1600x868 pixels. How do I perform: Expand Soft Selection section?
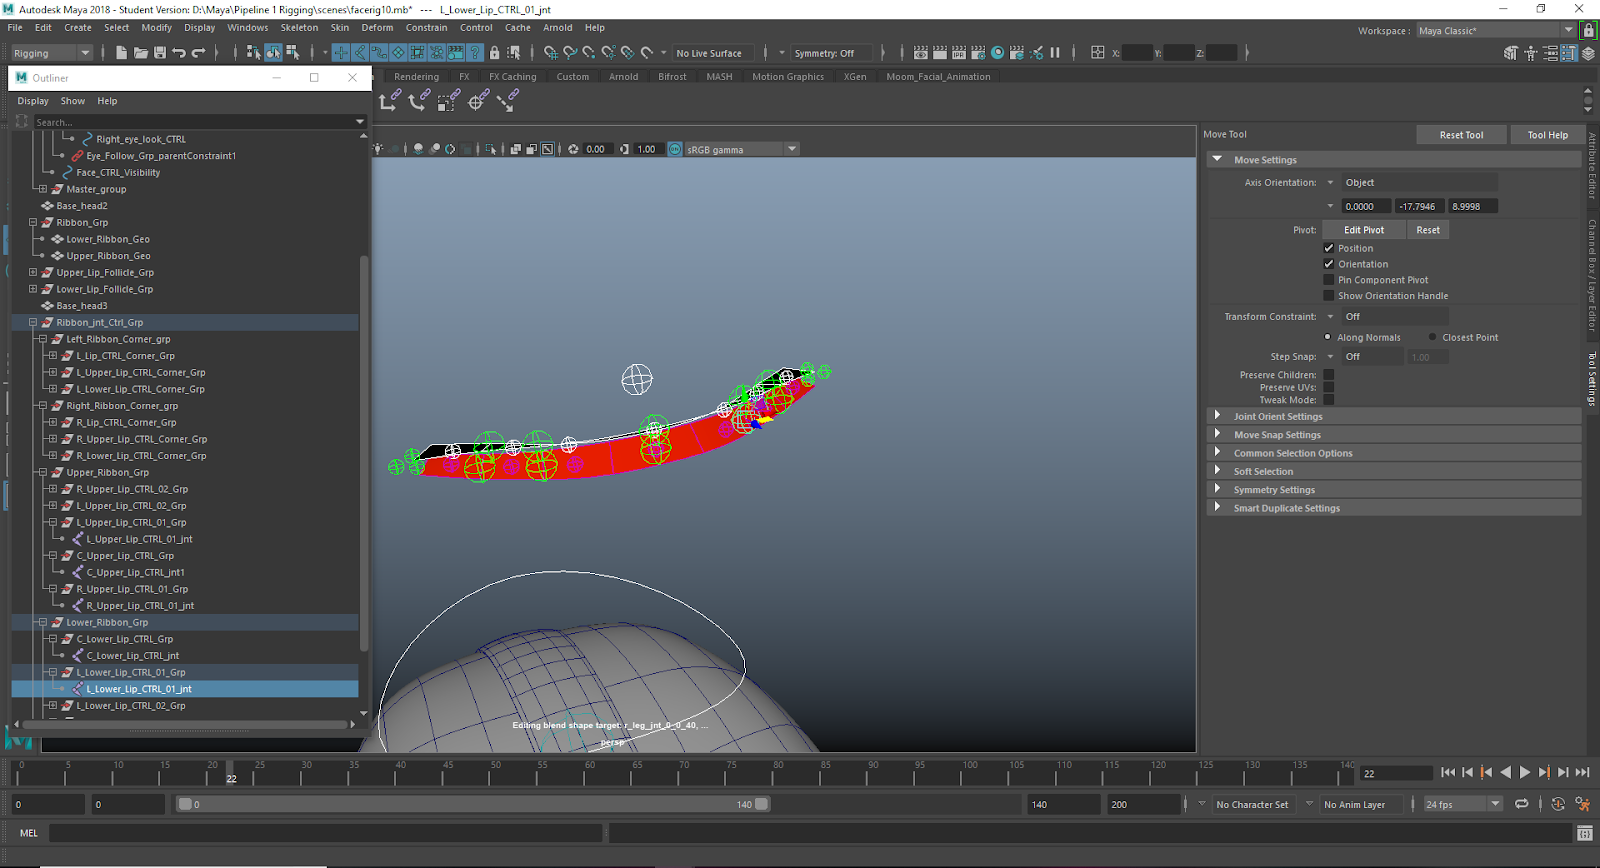pos(1217,471)
